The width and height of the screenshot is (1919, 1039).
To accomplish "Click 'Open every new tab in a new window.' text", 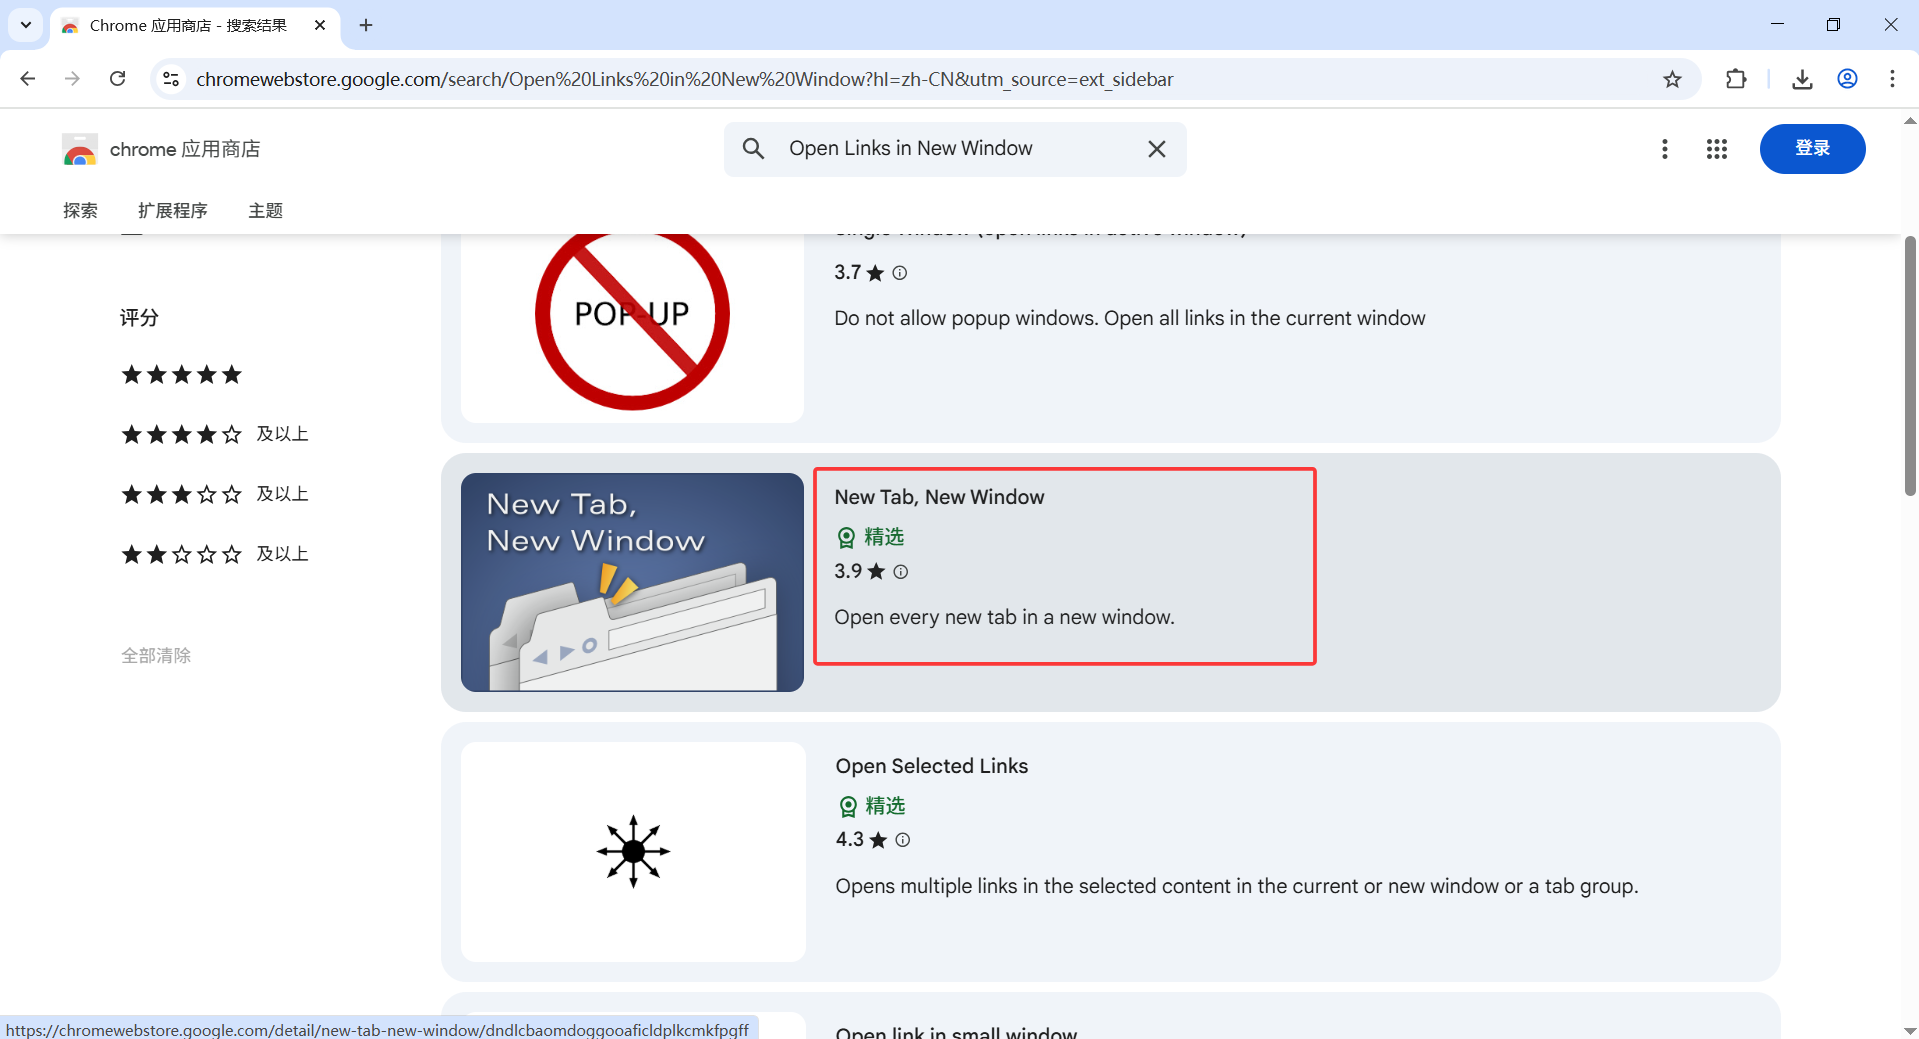I will tap(1004, 617).
